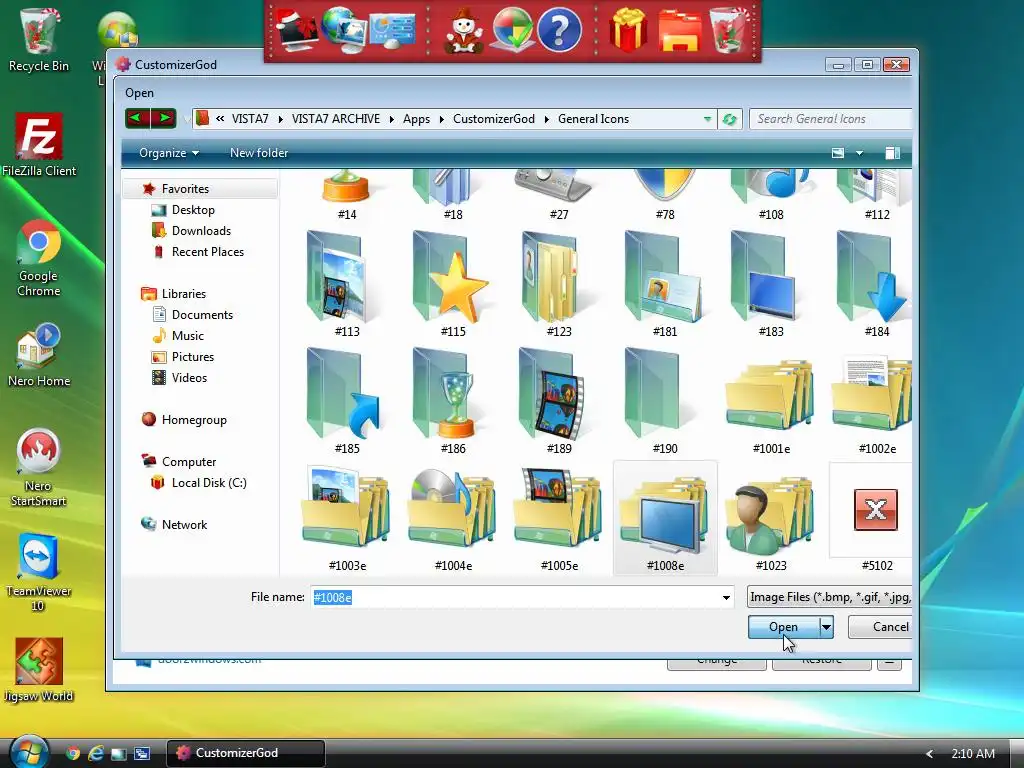Click the Open button
Image resolution: width=1024 pixels, height=768 pixels.
pos(783,627)
